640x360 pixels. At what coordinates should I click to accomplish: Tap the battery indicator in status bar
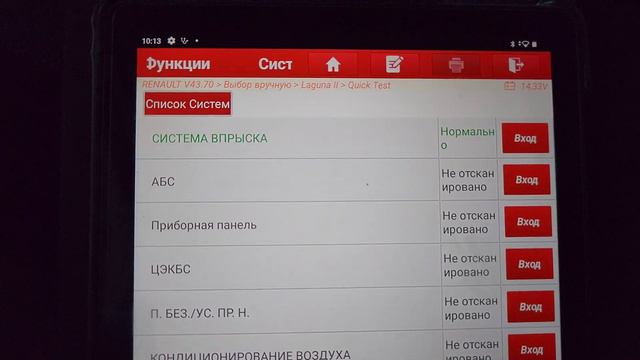[534, 44]
